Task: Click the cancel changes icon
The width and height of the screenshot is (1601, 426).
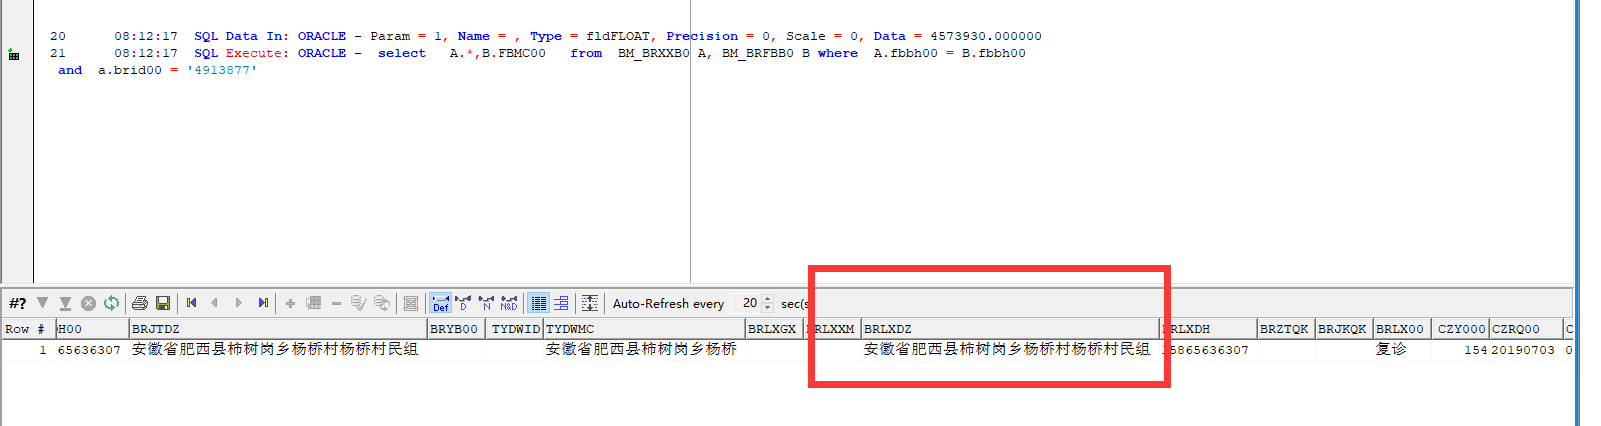Action: (x=382, y=303)
